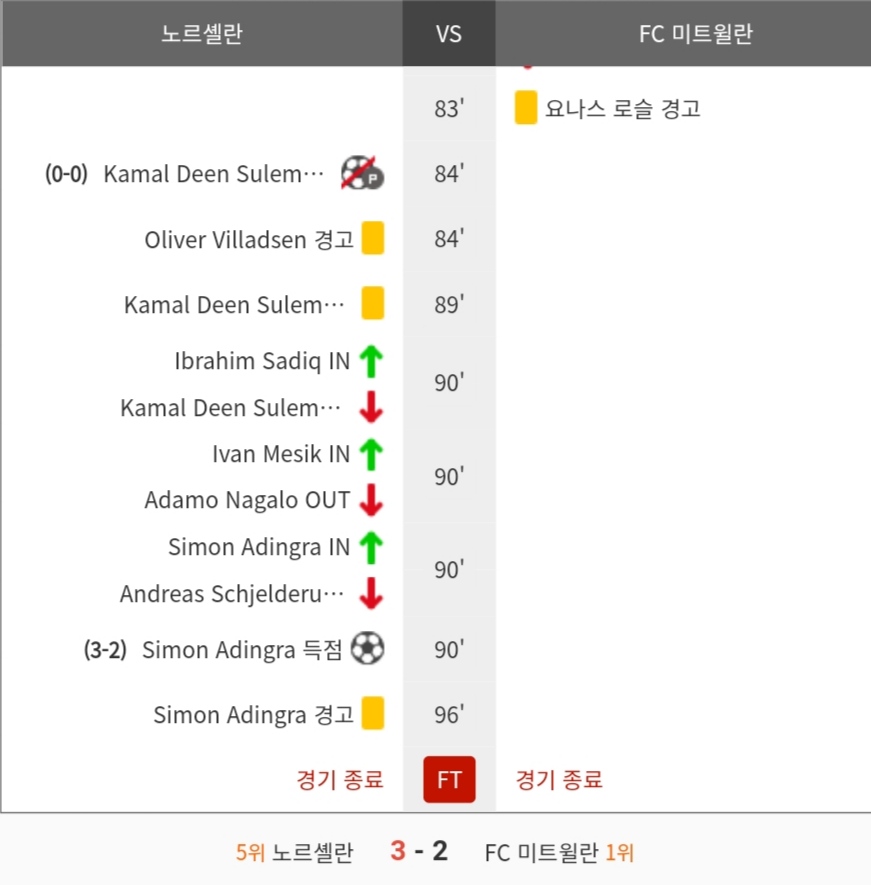Click Oliver Villadsen's yellow card icon
Viewport: 871px width, 885px height.
pos(373,239)
